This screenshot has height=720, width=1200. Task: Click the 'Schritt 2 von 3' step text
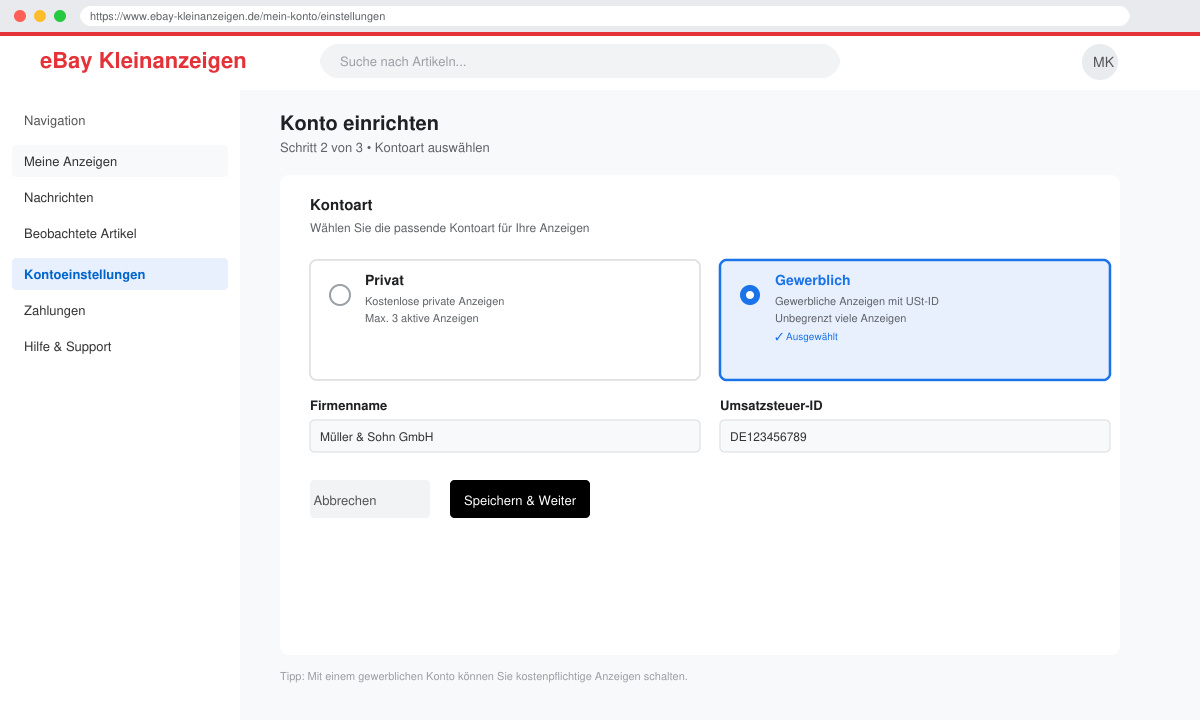click(x=321, y=147)
